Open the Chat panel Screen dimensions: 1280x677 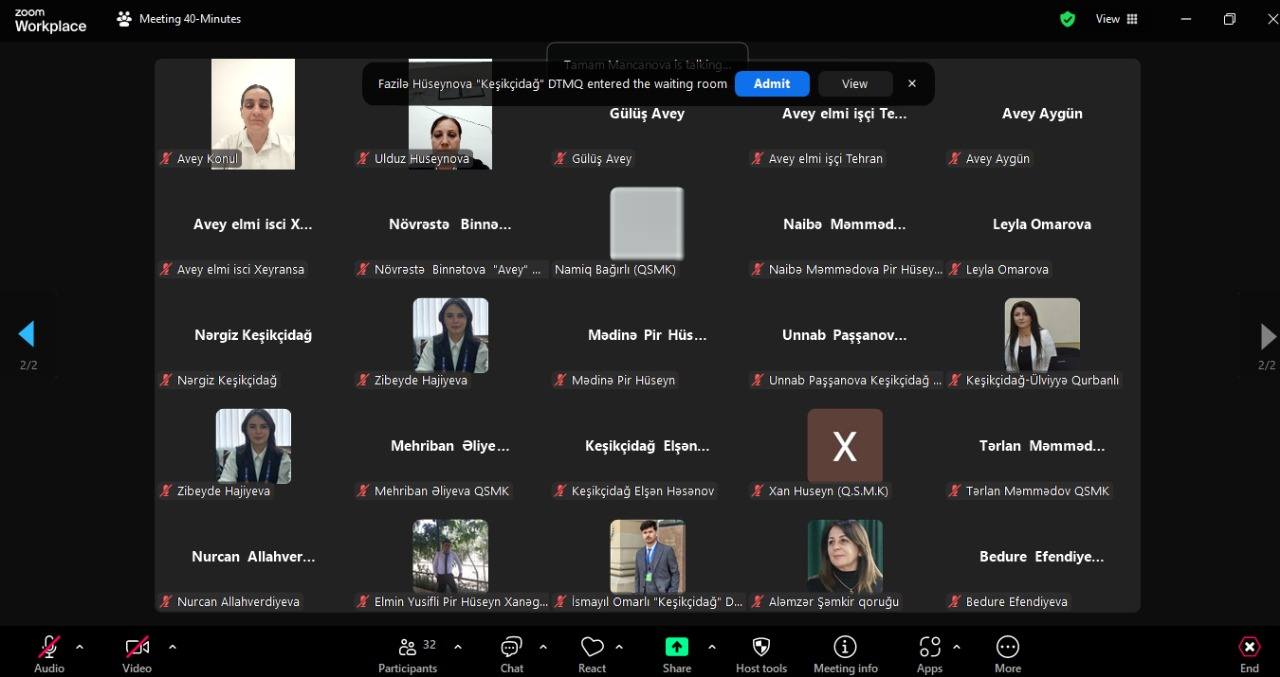pos(511,653)
